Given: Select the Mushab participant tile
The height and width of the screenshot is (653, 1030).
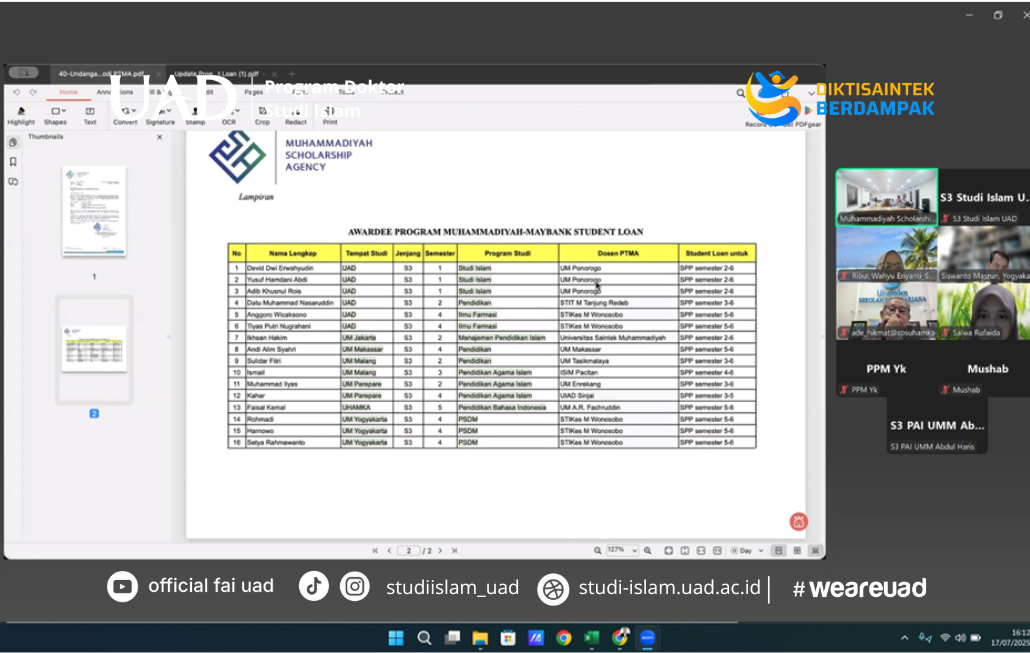Looking at the screenshot, I should 985,369.
